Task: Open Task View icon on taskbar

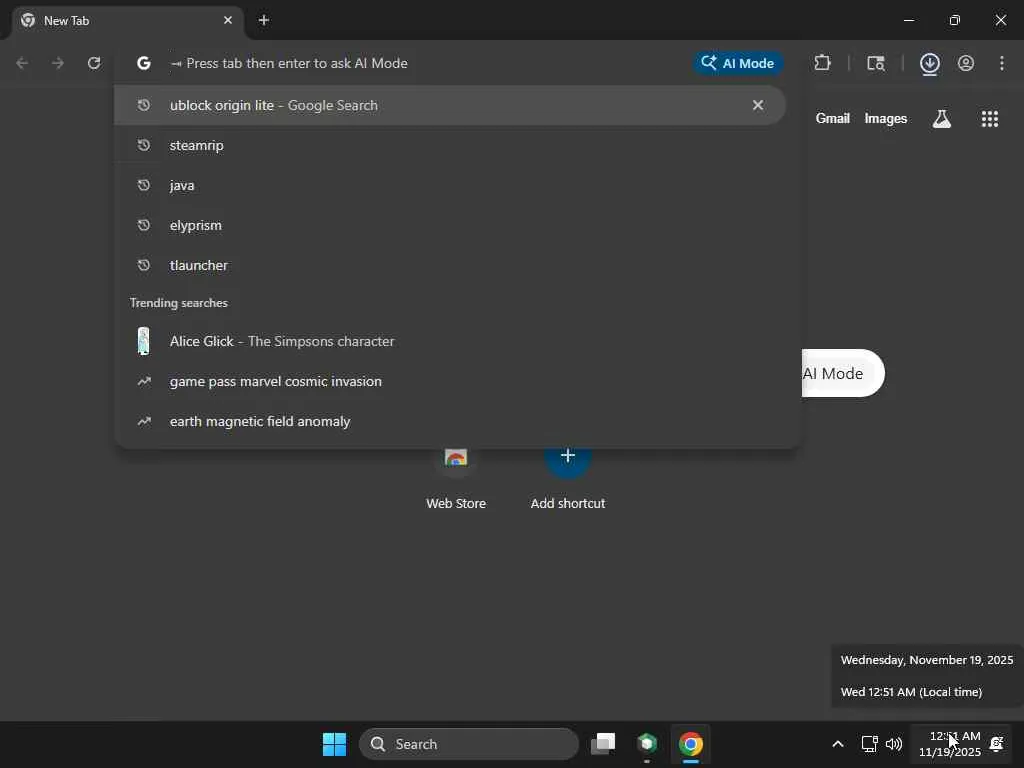Action: pyautogui.click(x=603, y=744)
